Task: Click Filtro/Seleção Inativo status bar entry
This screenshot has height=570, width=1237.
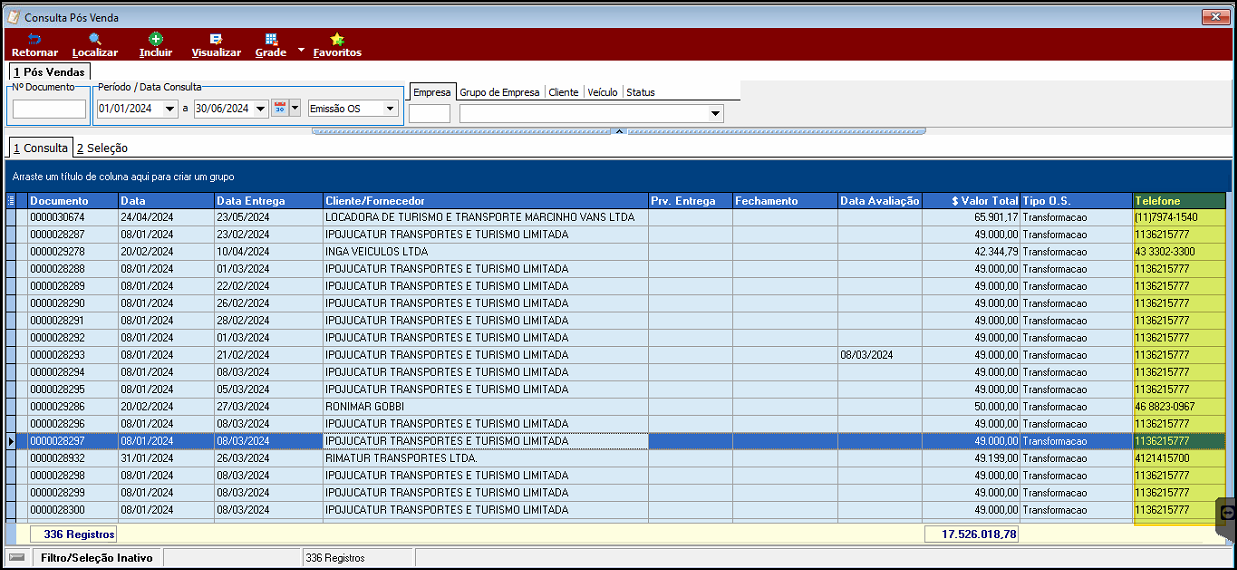Action: [97, 558]
